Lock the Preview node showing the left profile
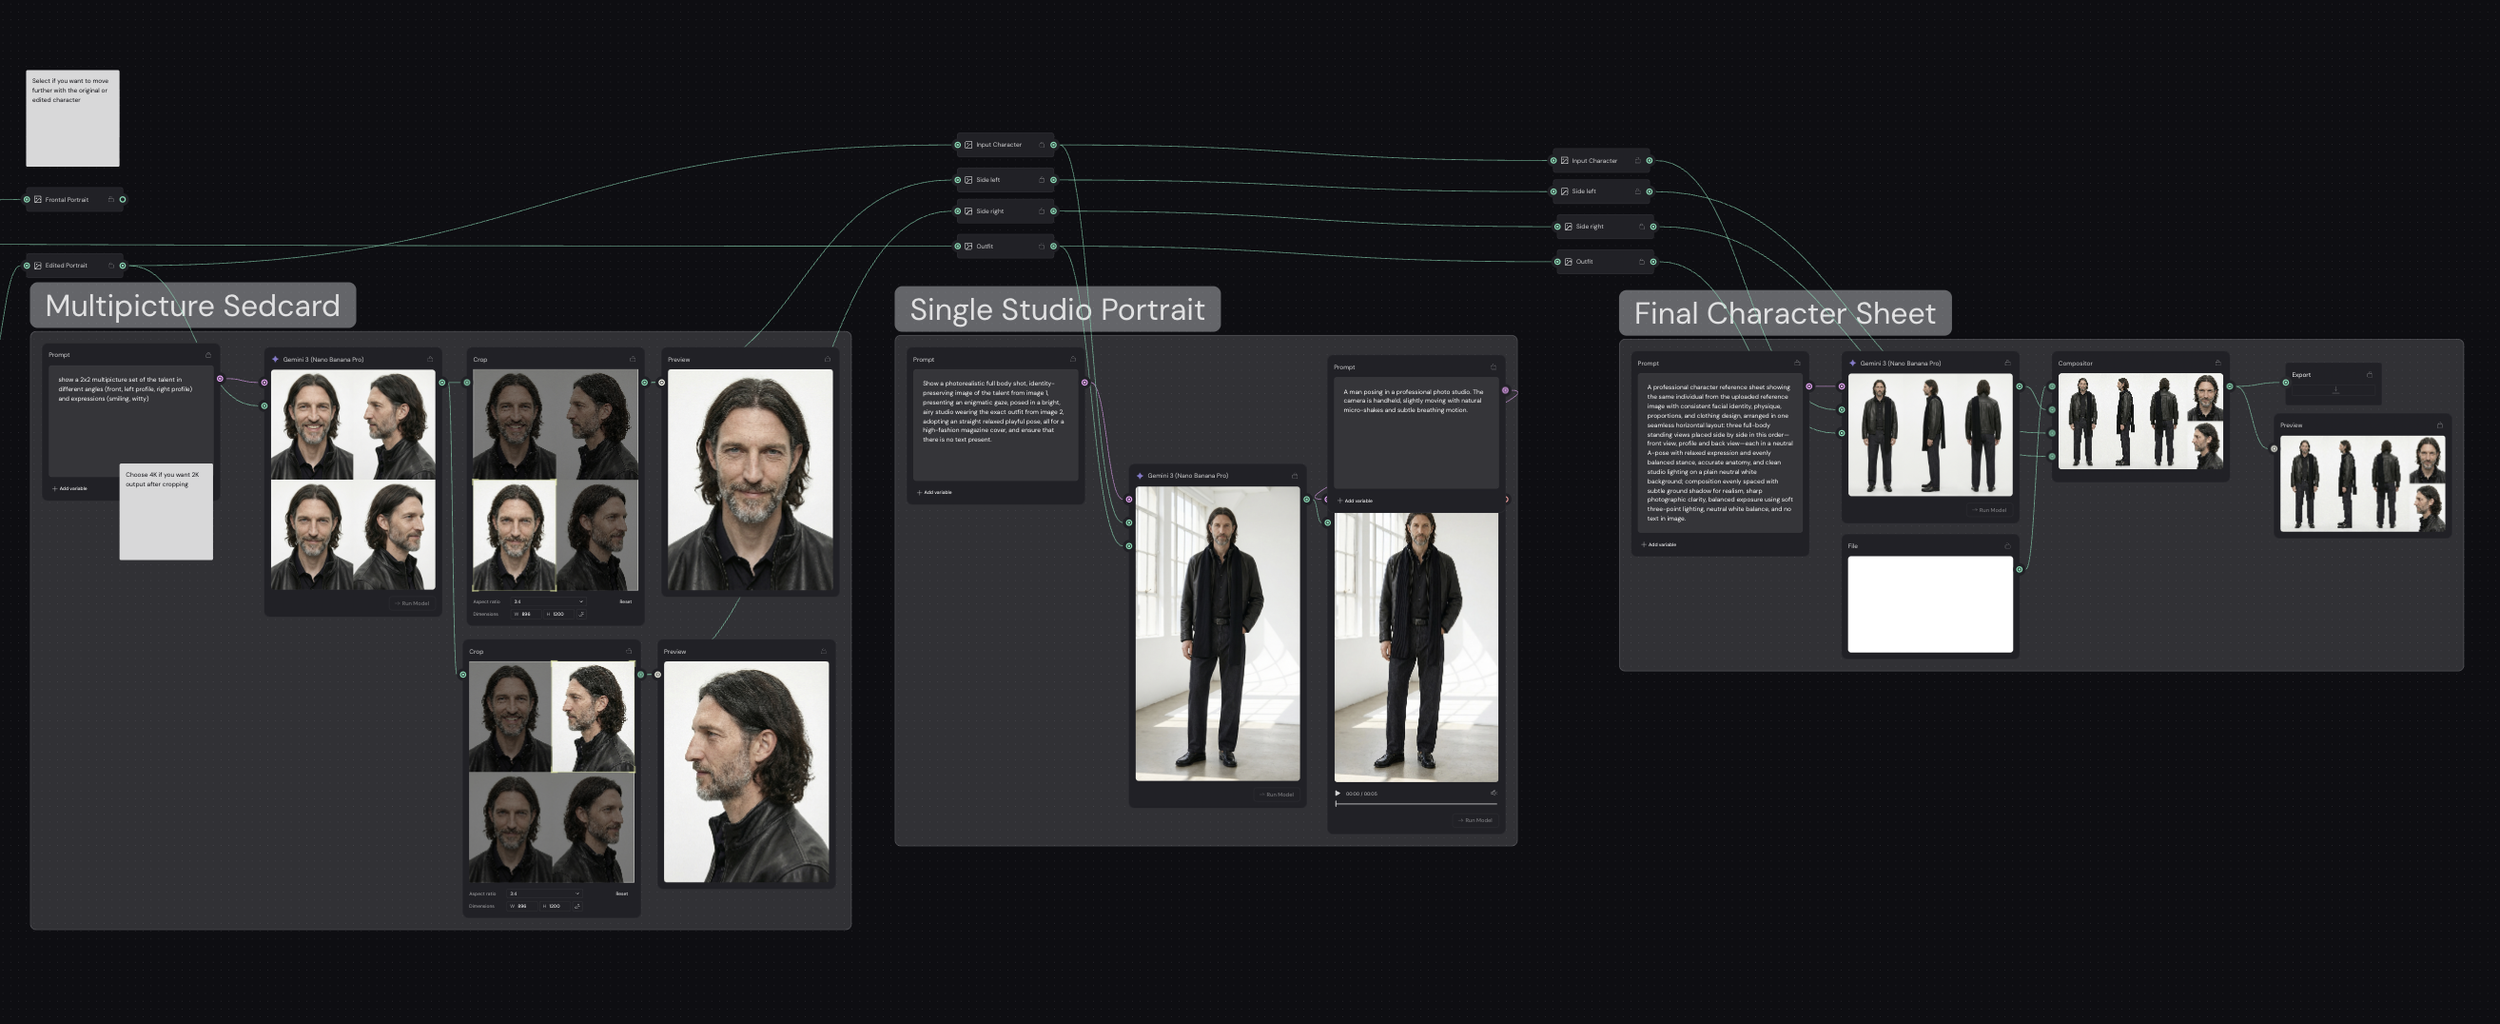The width and height of the screenshot is (2500, 1024). tap(823, 652)
